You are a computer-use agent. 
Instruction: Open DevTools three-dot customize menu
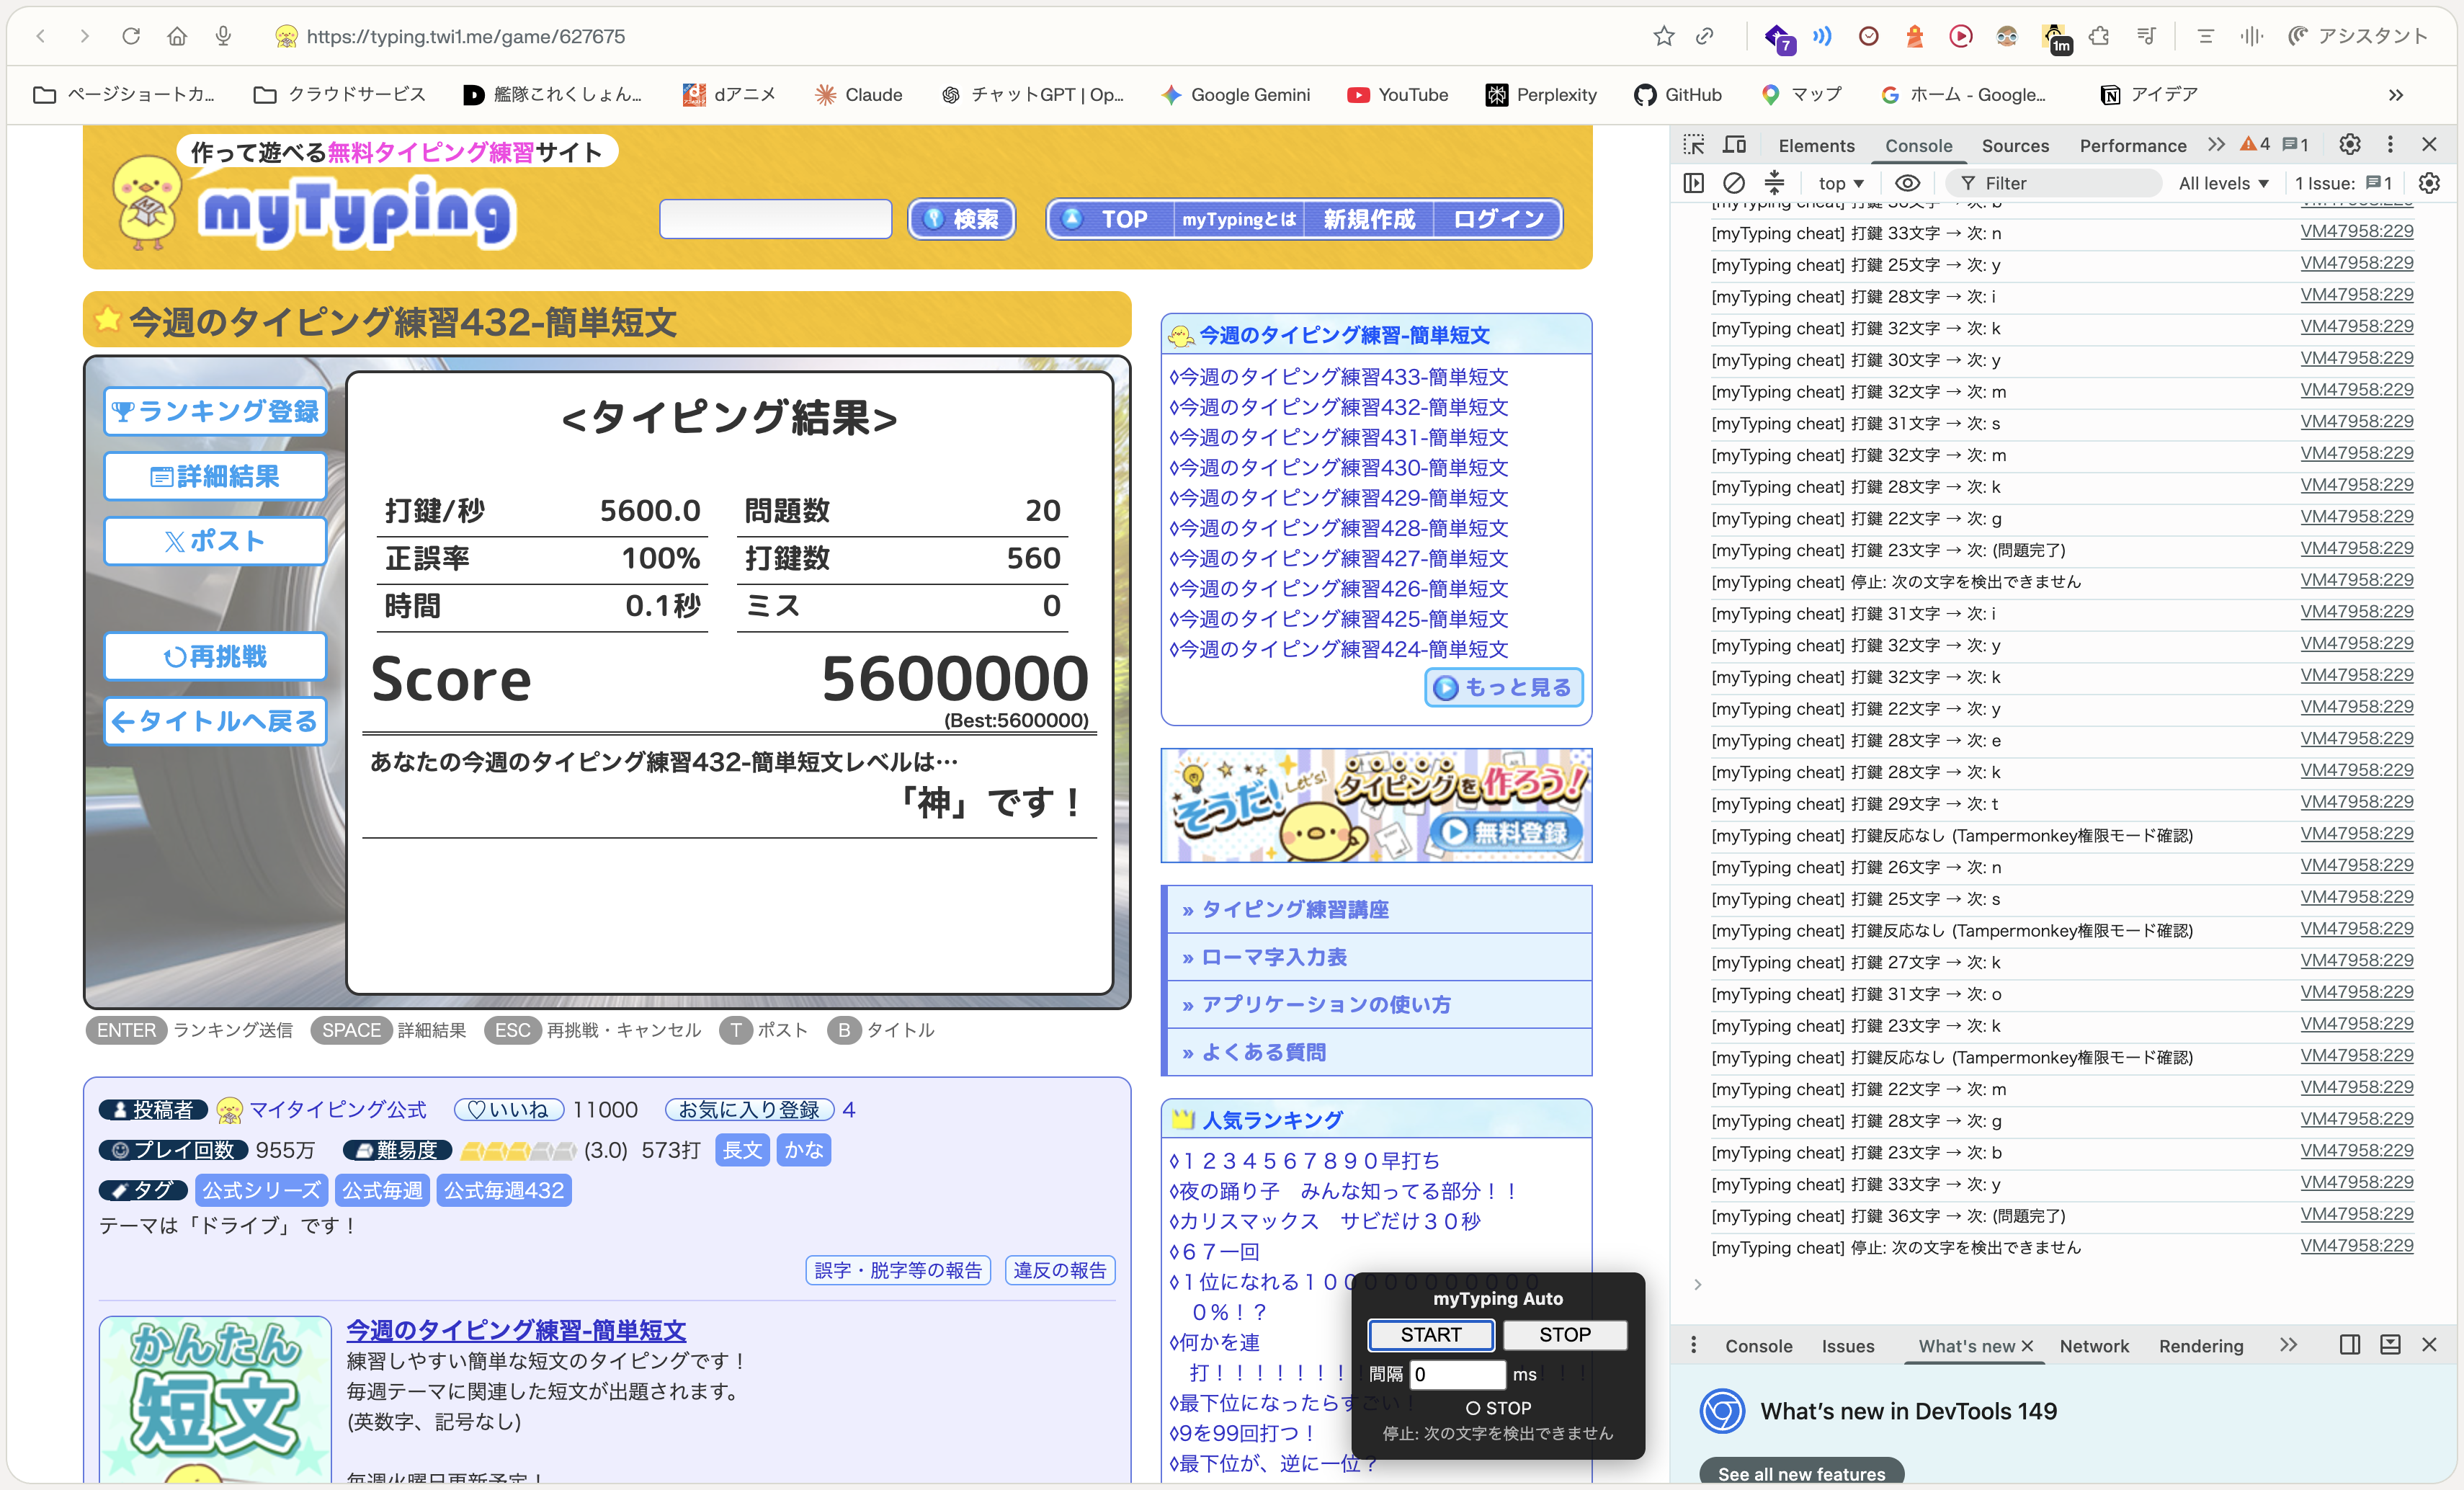coord(2390,145)
